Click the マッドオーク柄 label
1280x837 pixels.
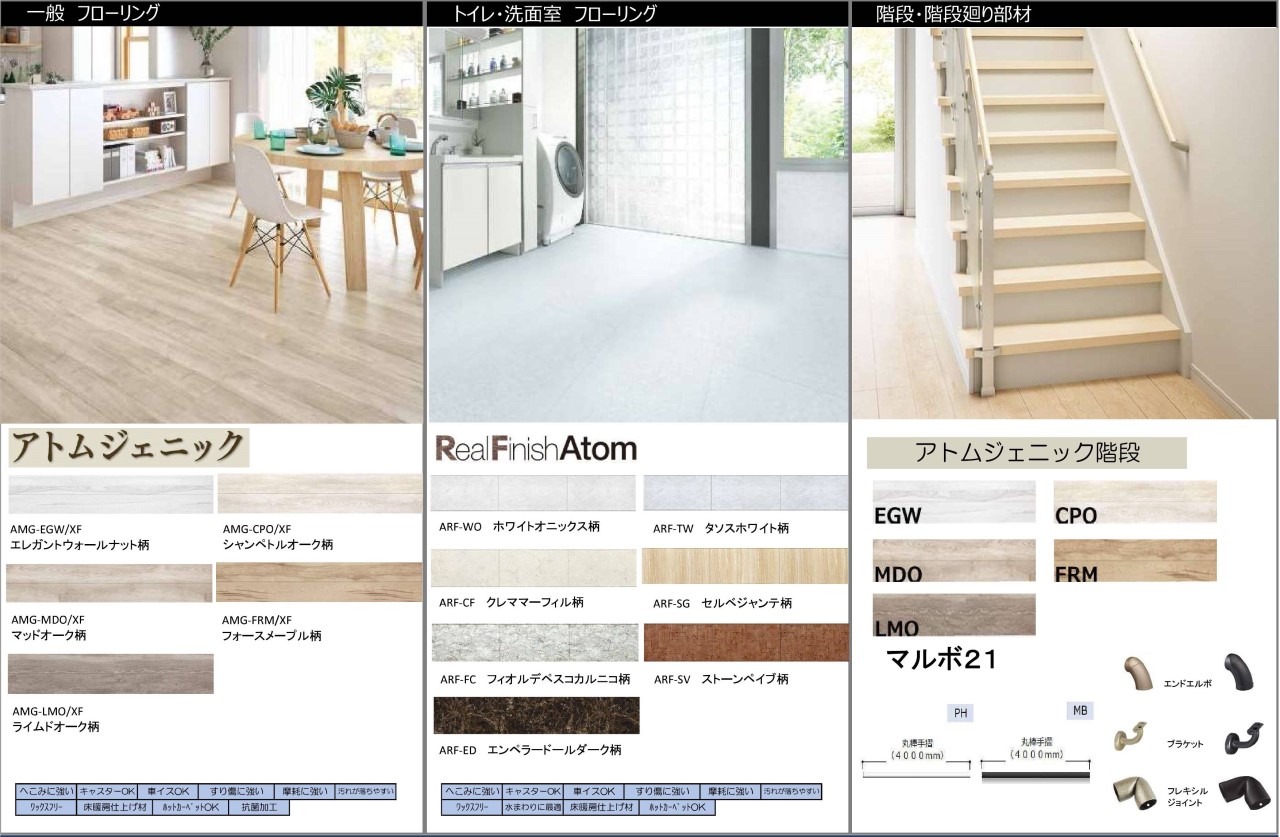click(x=48, y=635)
